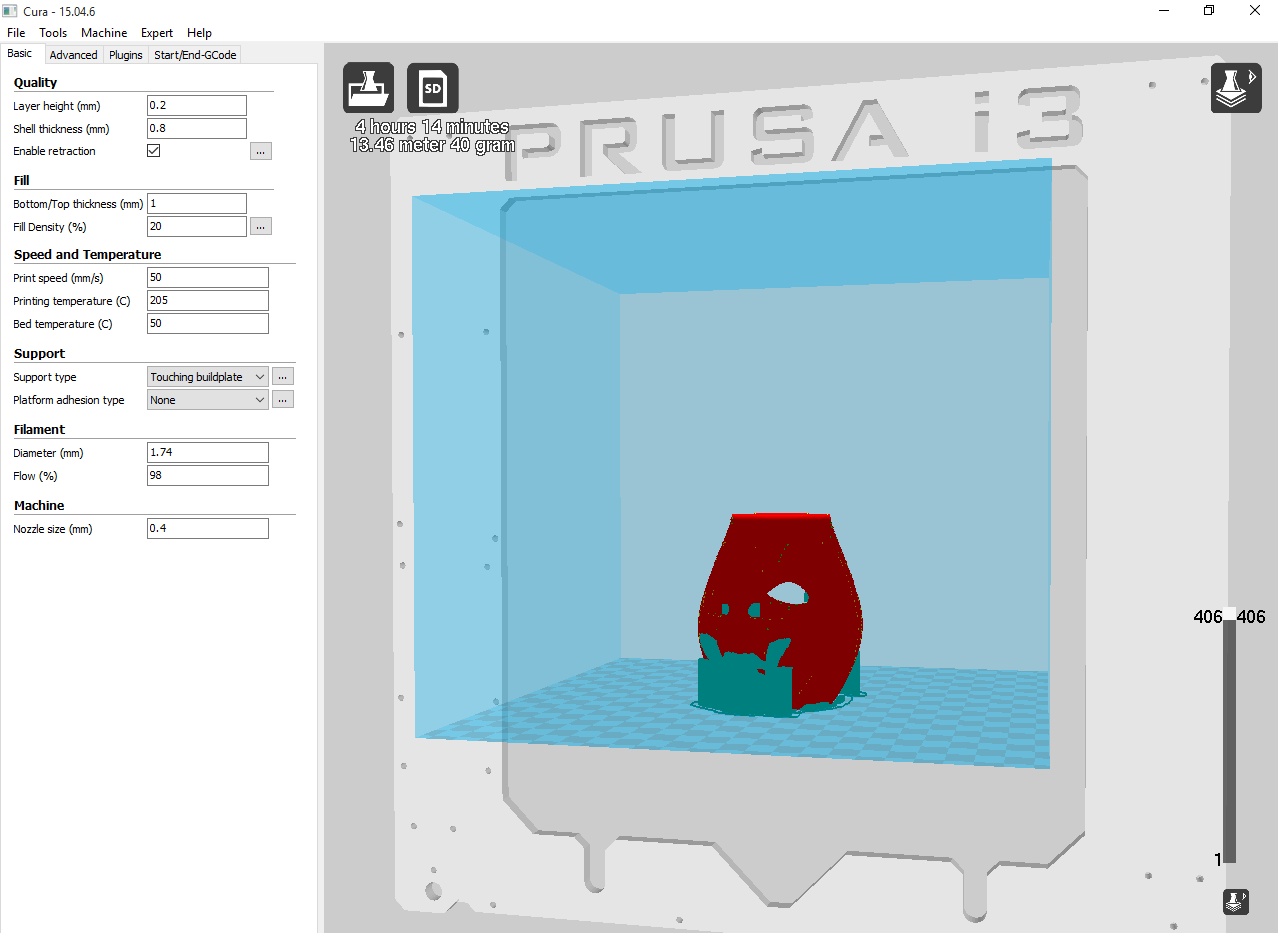This screenshot has width=1278, height=933.
Task: Click the Load model file icon
Action: click(x=368, y=88)
